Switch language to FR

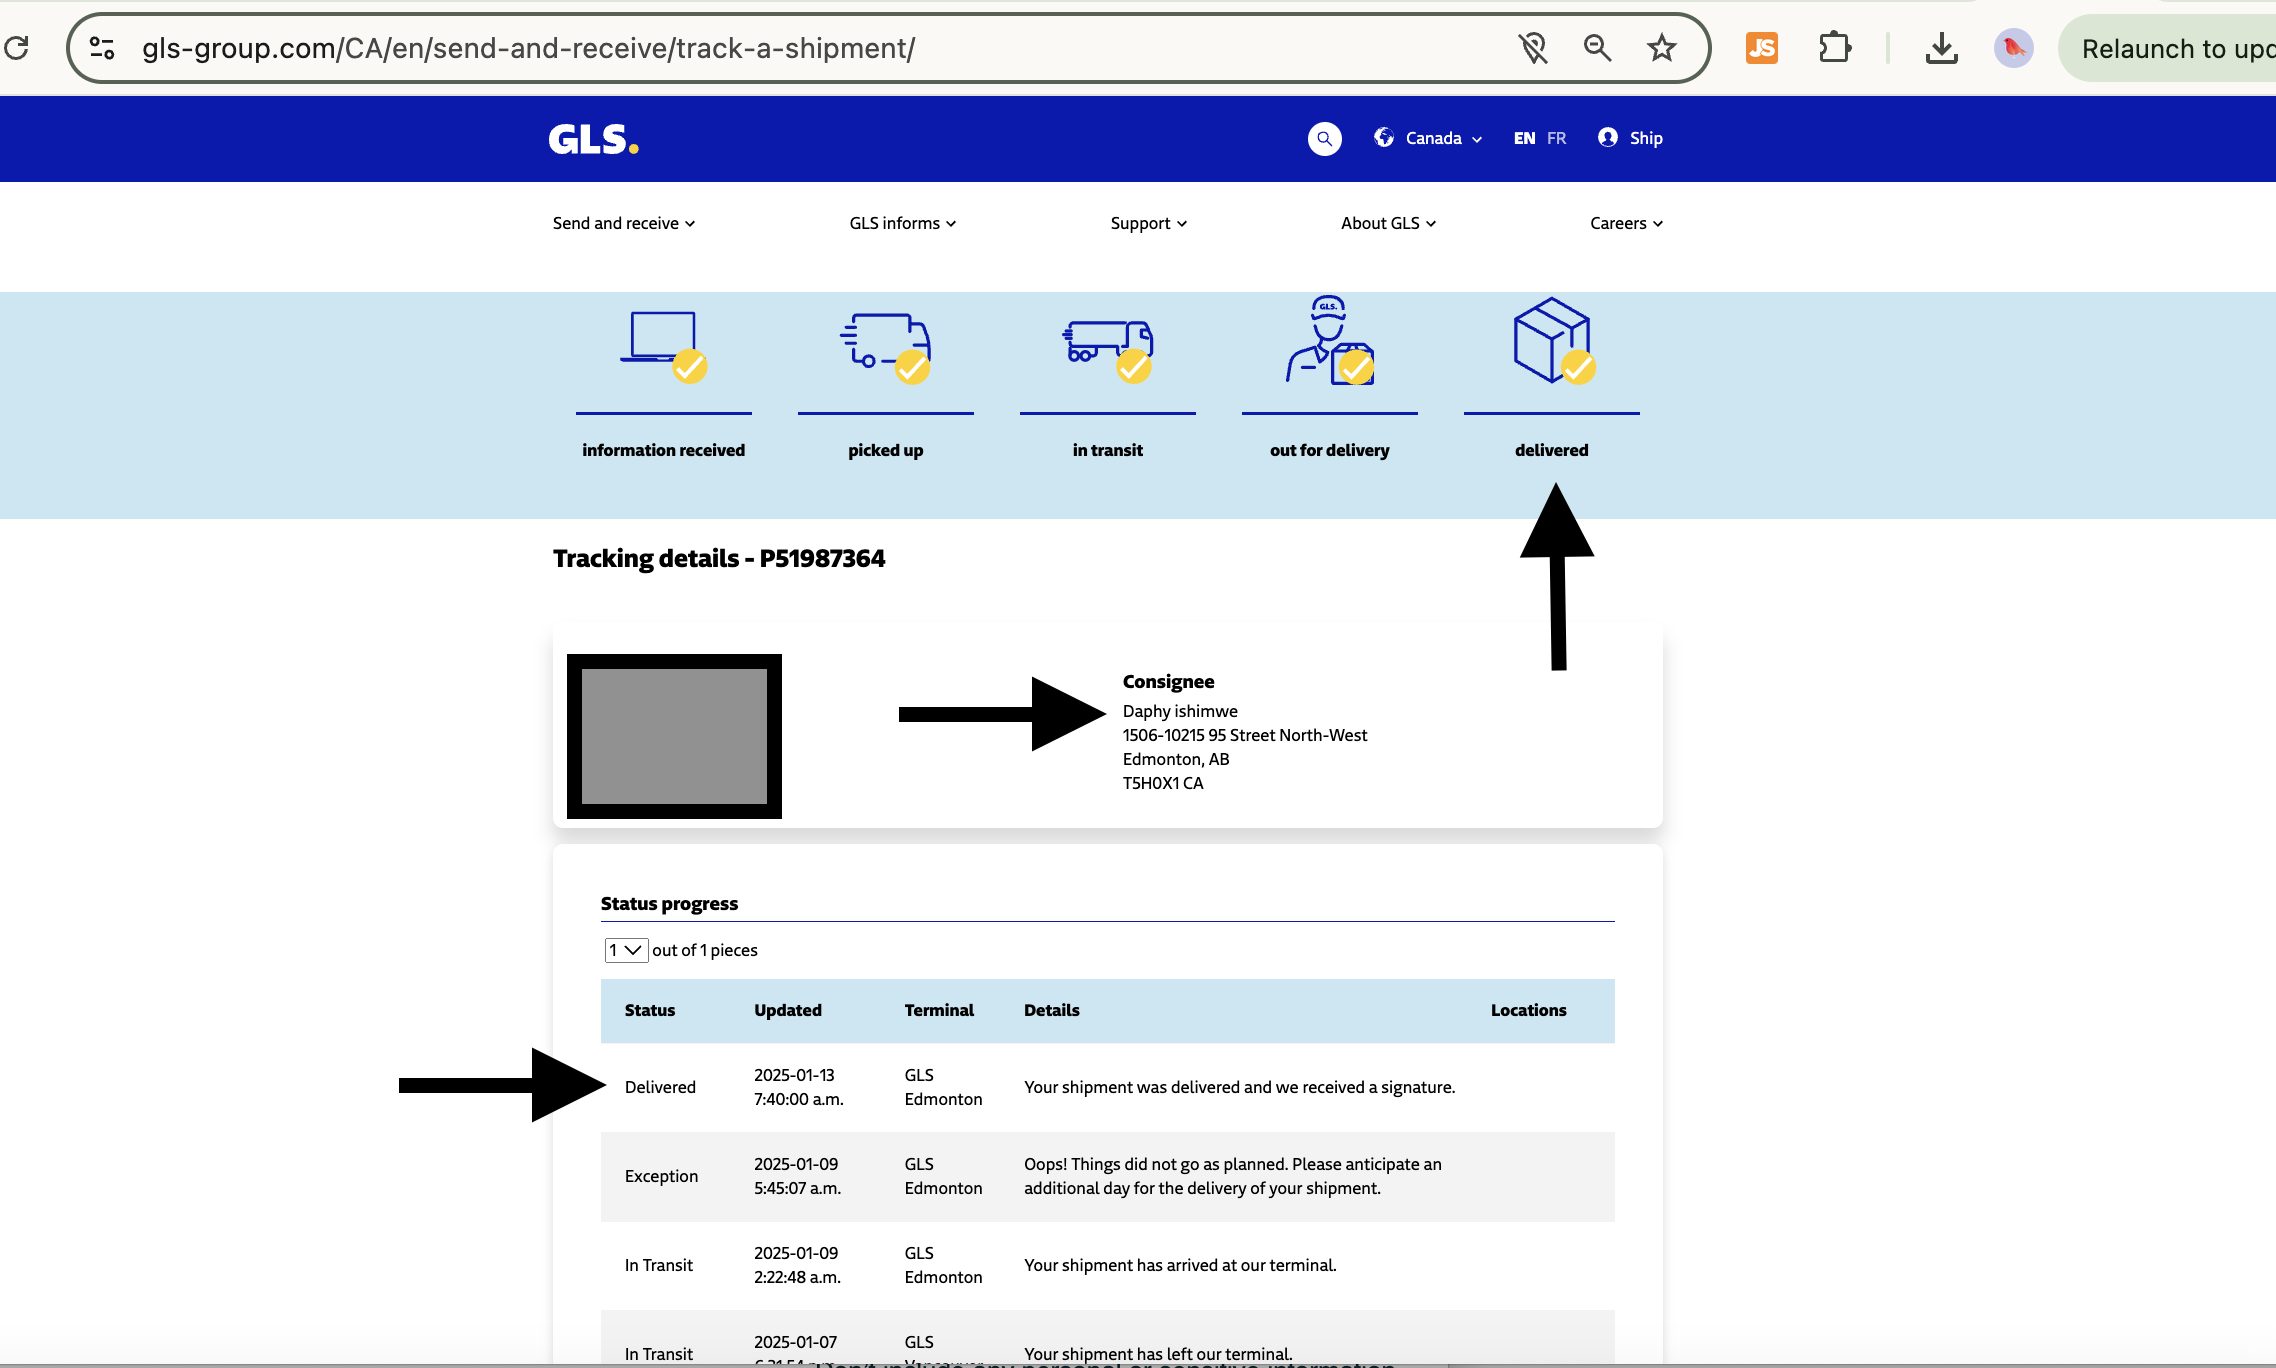tap(1556, 138)
